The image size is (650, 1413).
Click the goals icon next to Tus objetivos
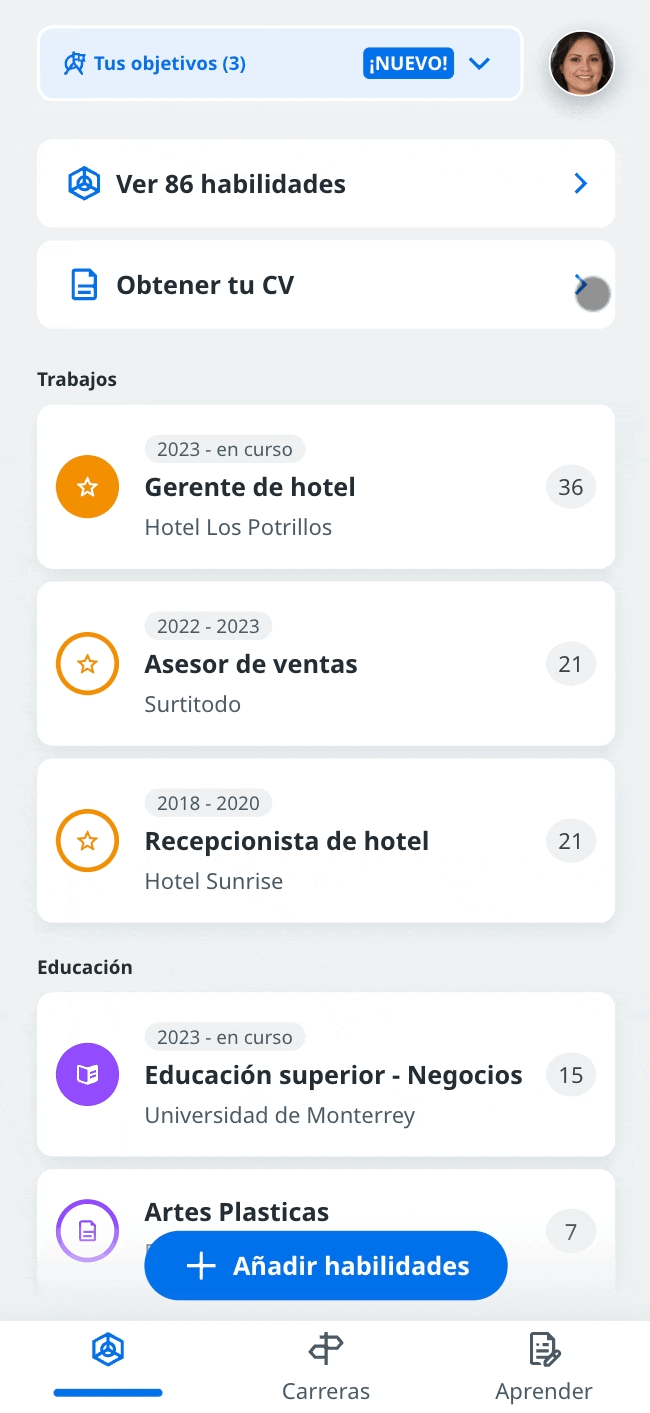pos(75,64)
